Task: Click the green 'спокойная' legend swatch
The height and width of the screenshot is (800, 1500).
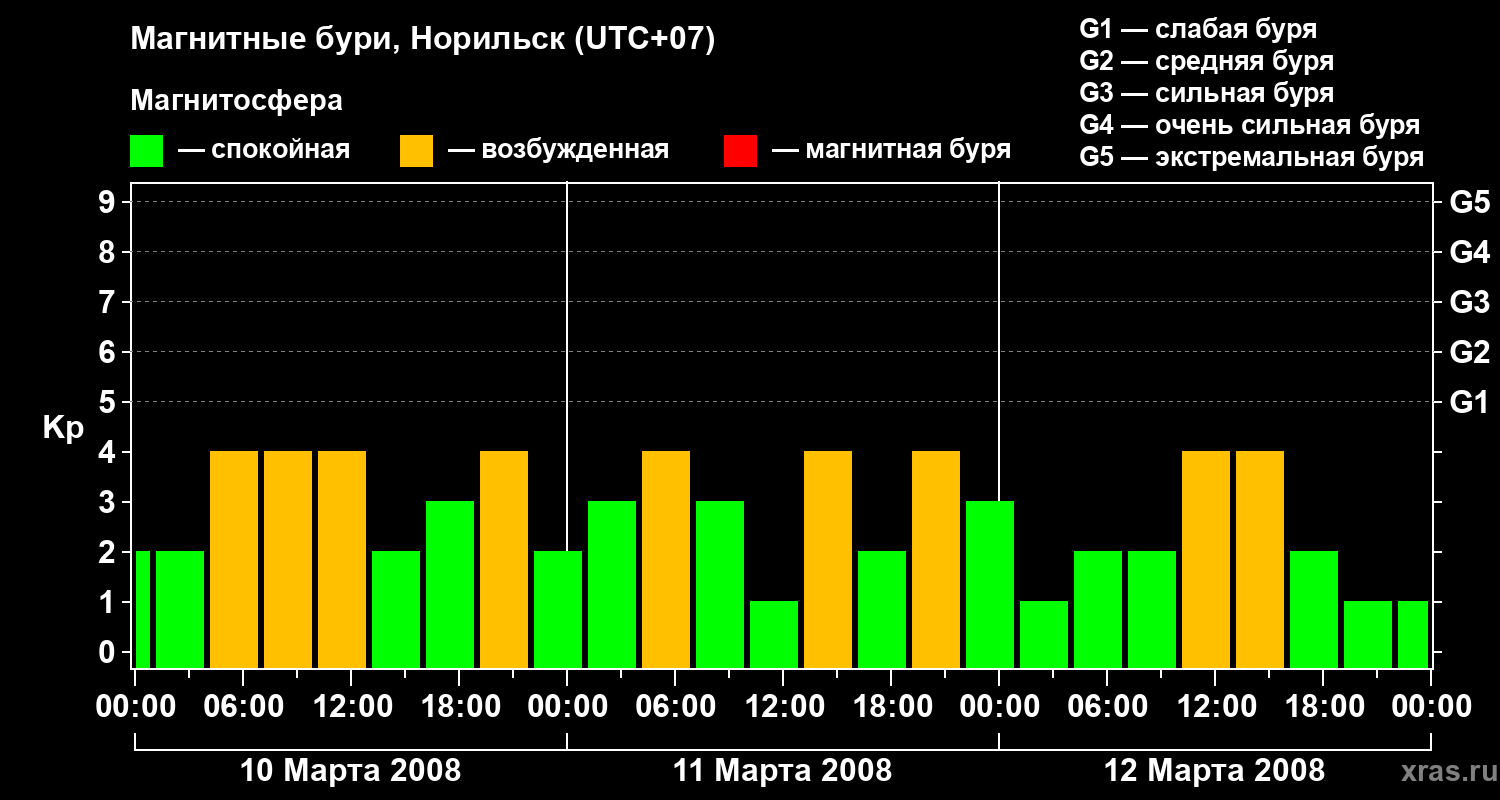Action: [146, 151]
